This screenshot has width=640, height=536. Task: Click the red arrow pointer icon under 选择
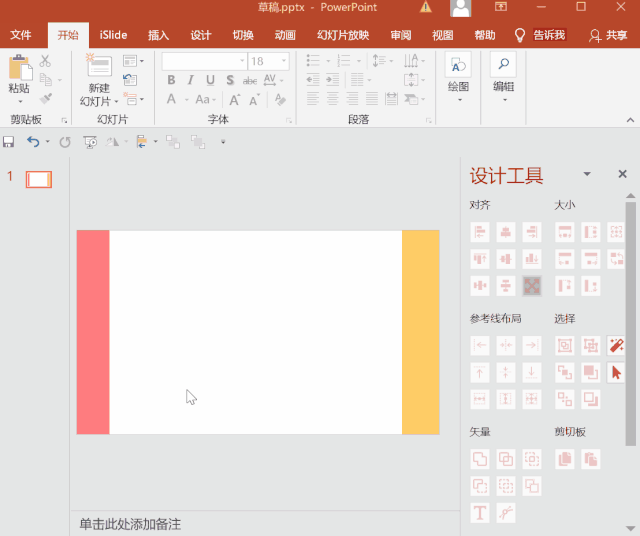(x=616, y=372)
